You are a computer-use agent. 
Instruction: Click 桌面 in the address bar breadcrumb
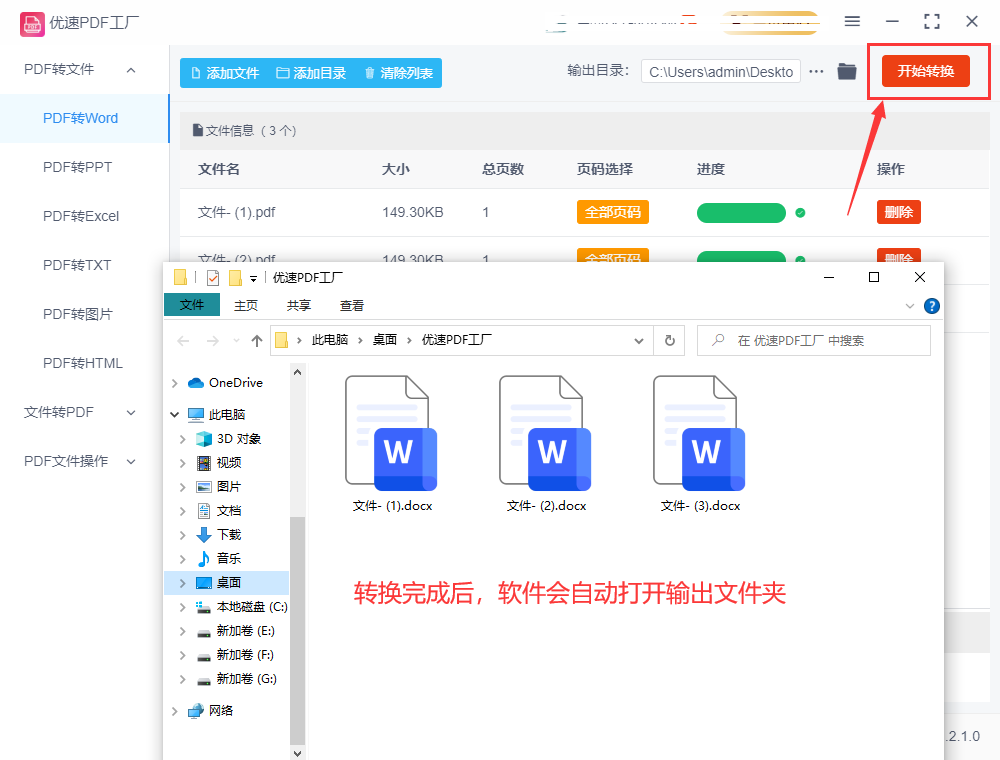(385, 340)
